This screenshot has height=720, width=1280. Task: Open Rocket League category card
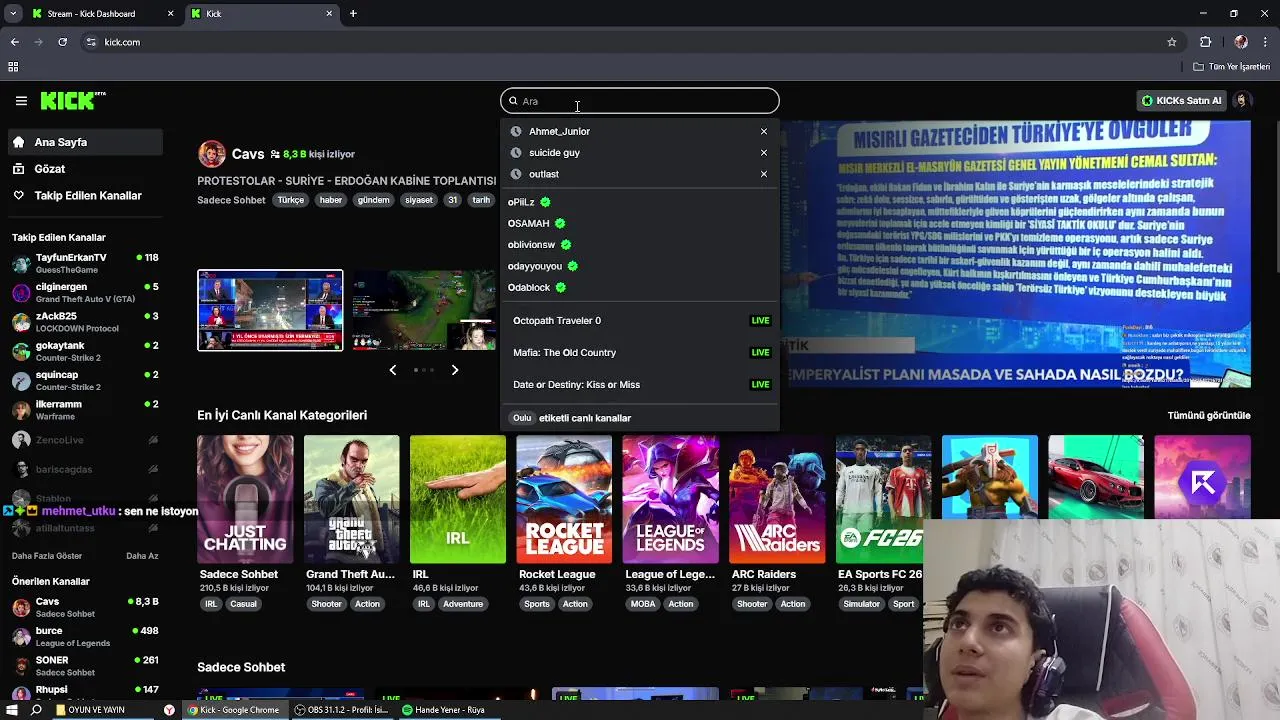(x=564, y=500)
